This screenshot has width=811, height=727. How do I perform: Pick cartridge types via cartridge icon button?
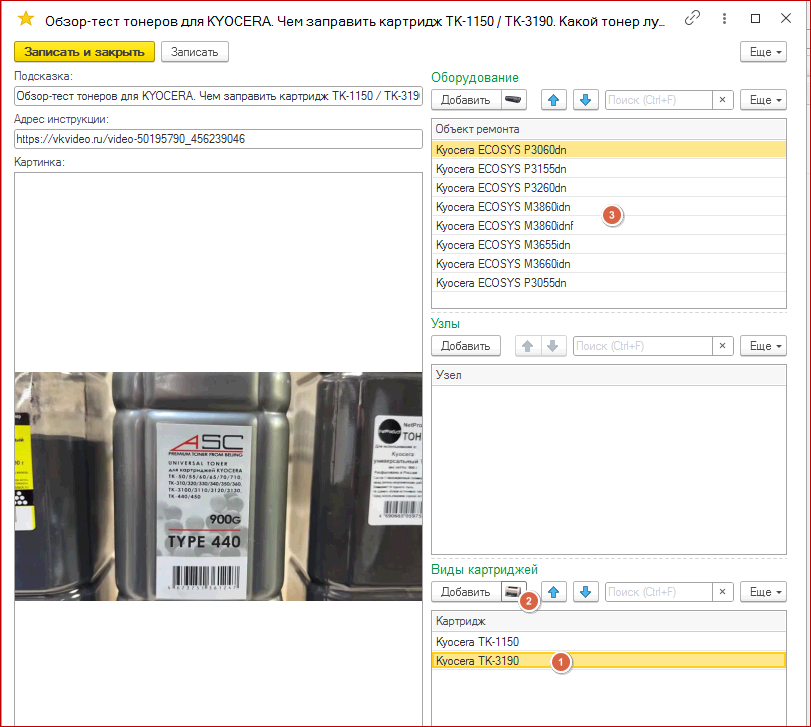[513, 592]
